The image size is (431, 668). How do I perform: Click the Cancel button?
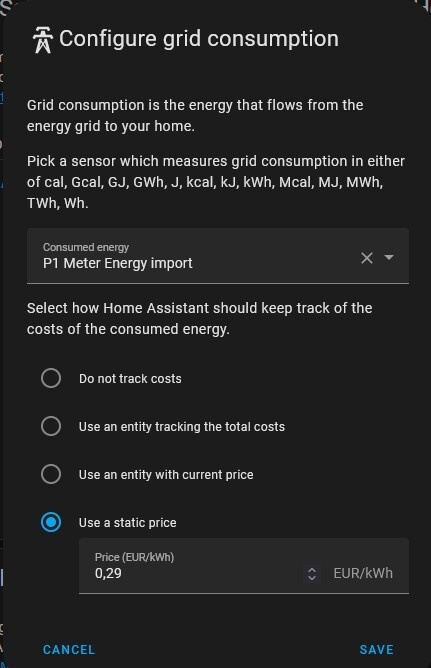(x=69, y=649)
